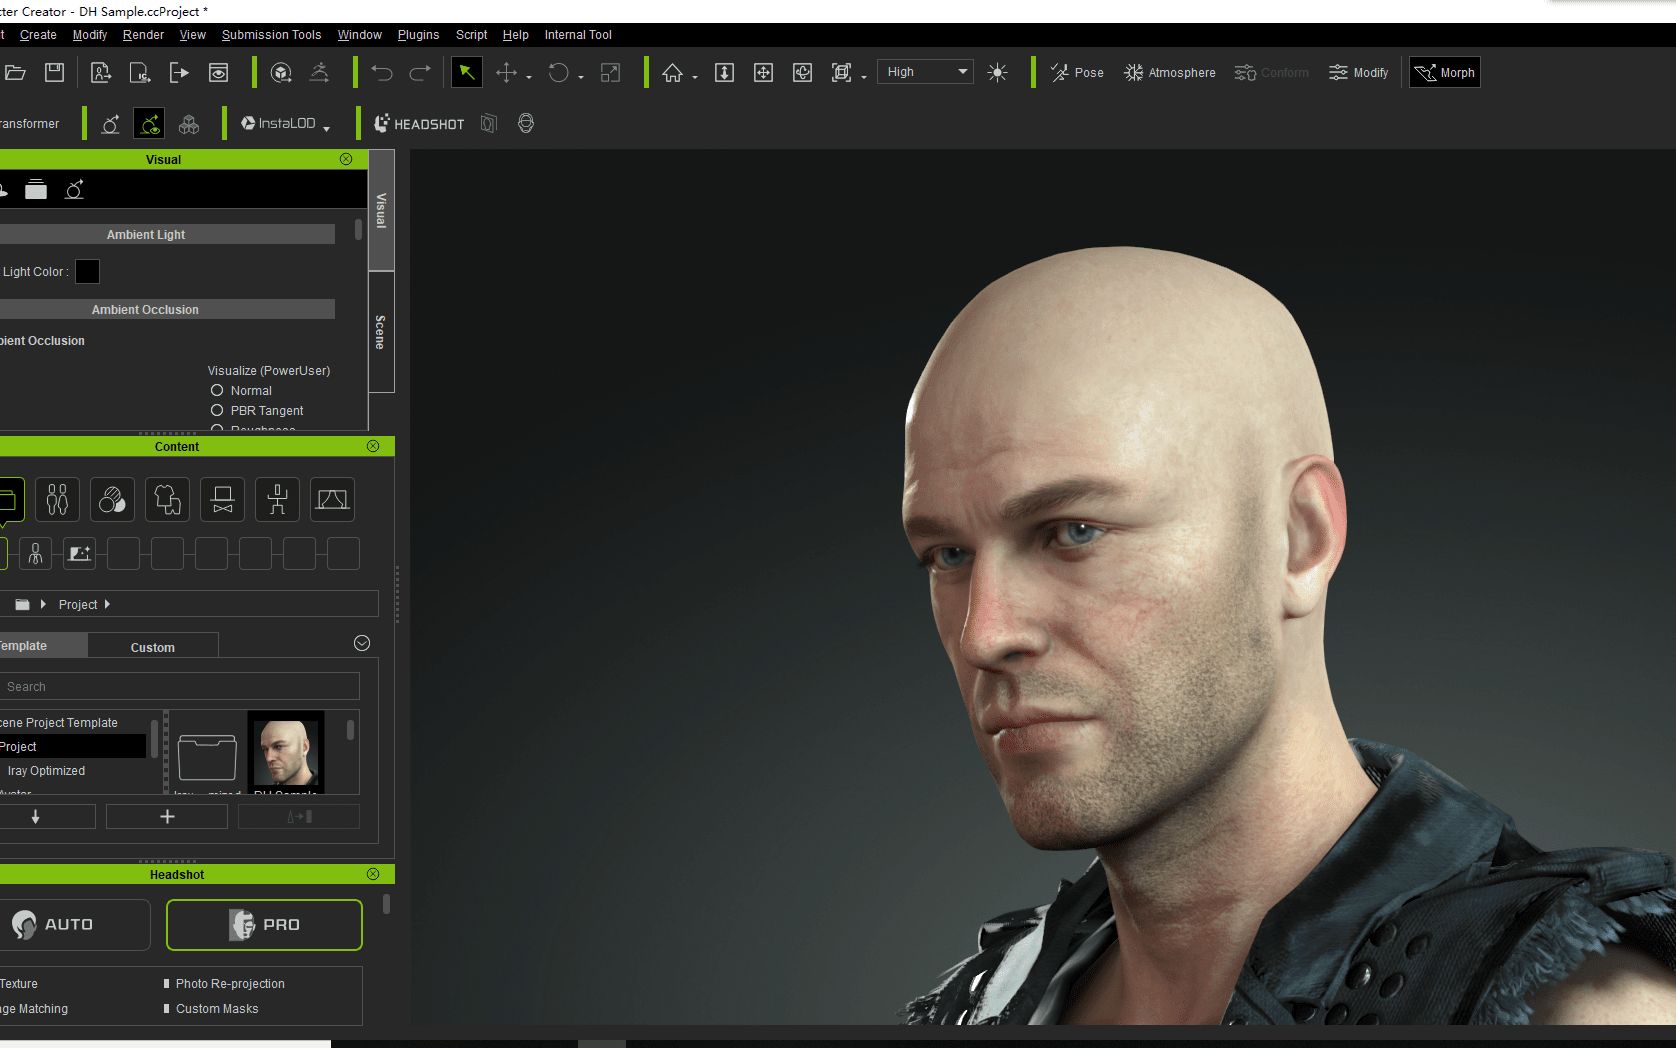1676x1048 pixels.
Task: Click the skin material spheres icon
Action: (112, 499)
